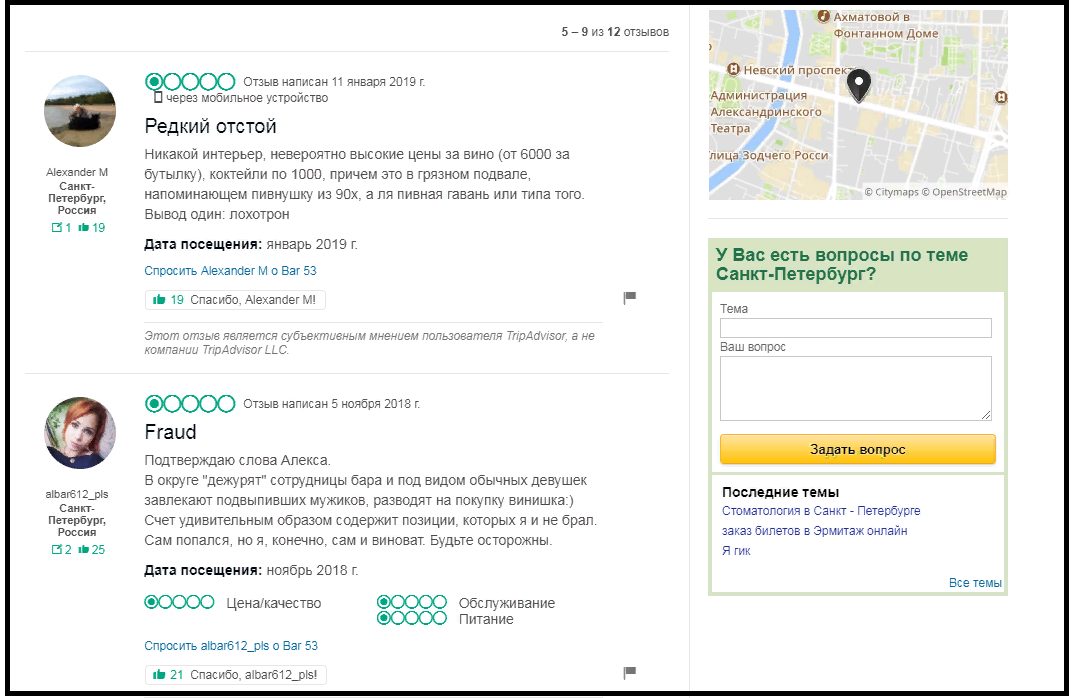Click Дата посещения: ноябрь 2018 г.

(x=251, y=570)
